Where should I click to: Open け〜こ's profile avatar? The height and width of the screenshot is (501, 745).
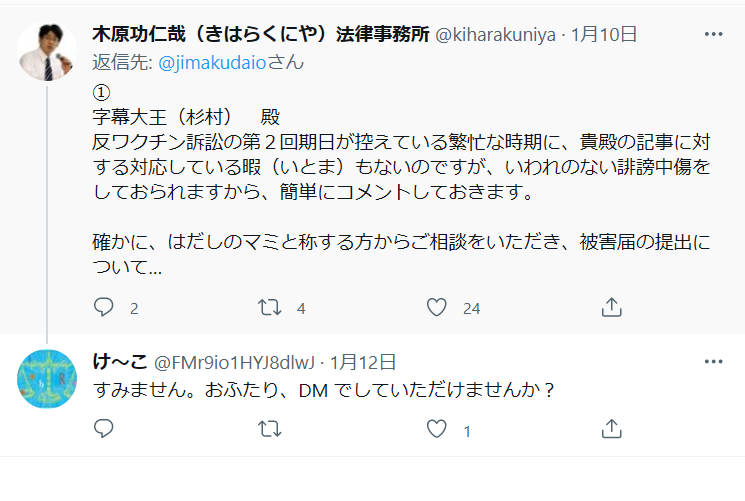[47, 379]
